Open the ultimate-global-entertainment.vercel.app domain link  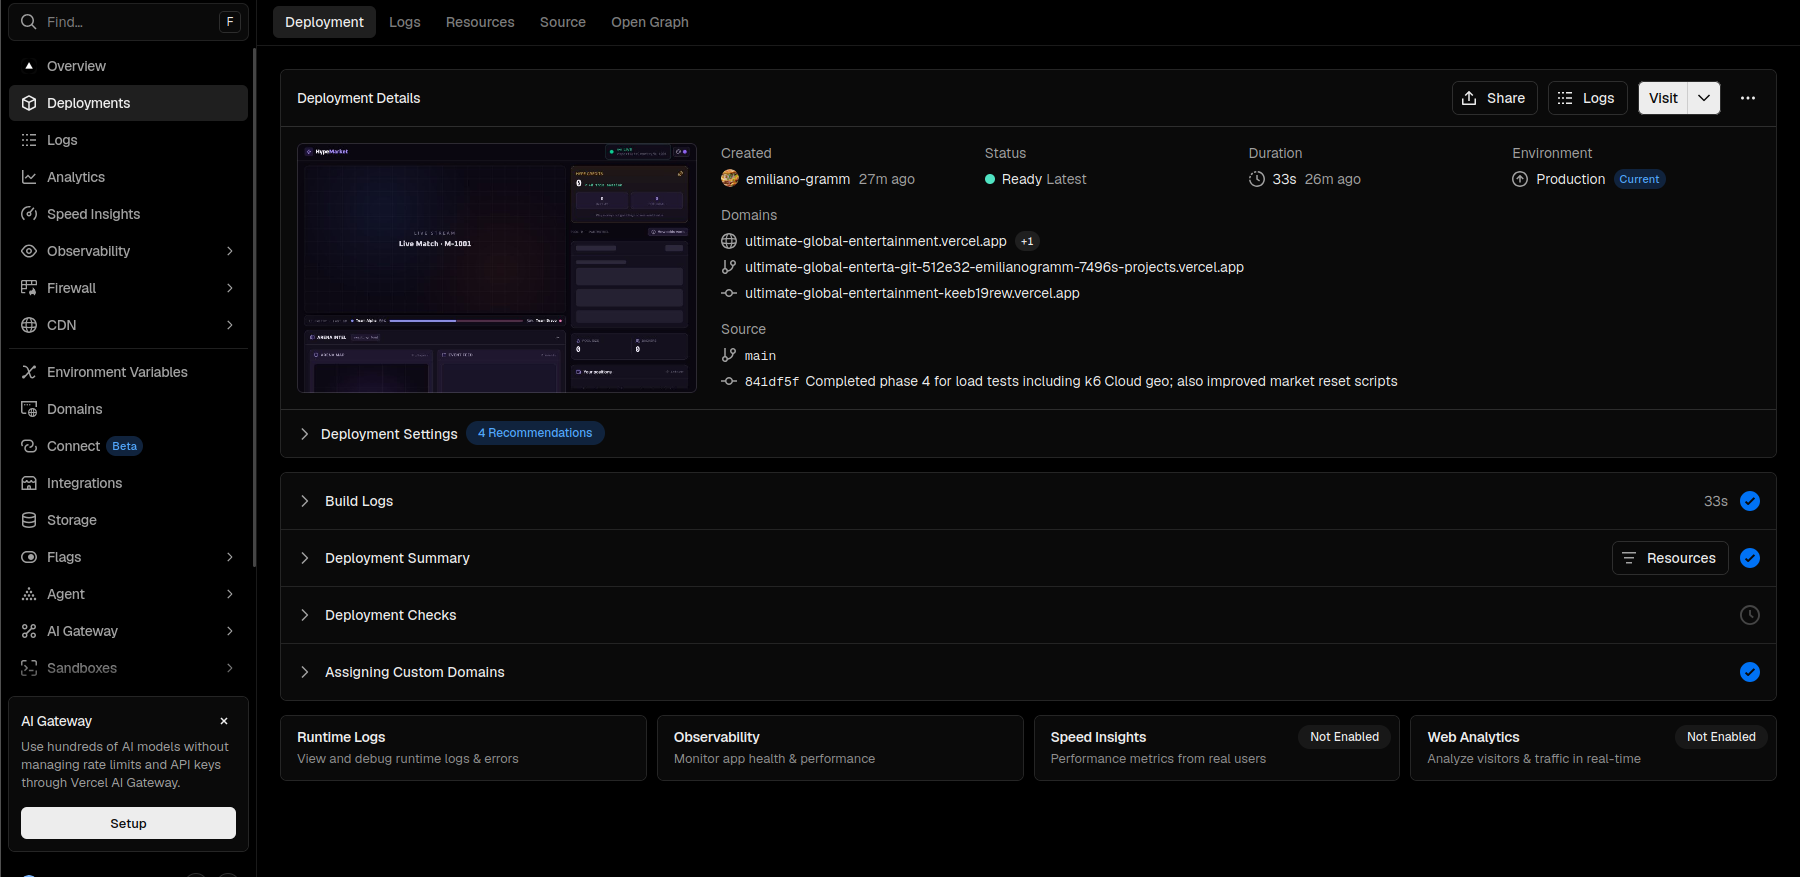coord(876,241)
